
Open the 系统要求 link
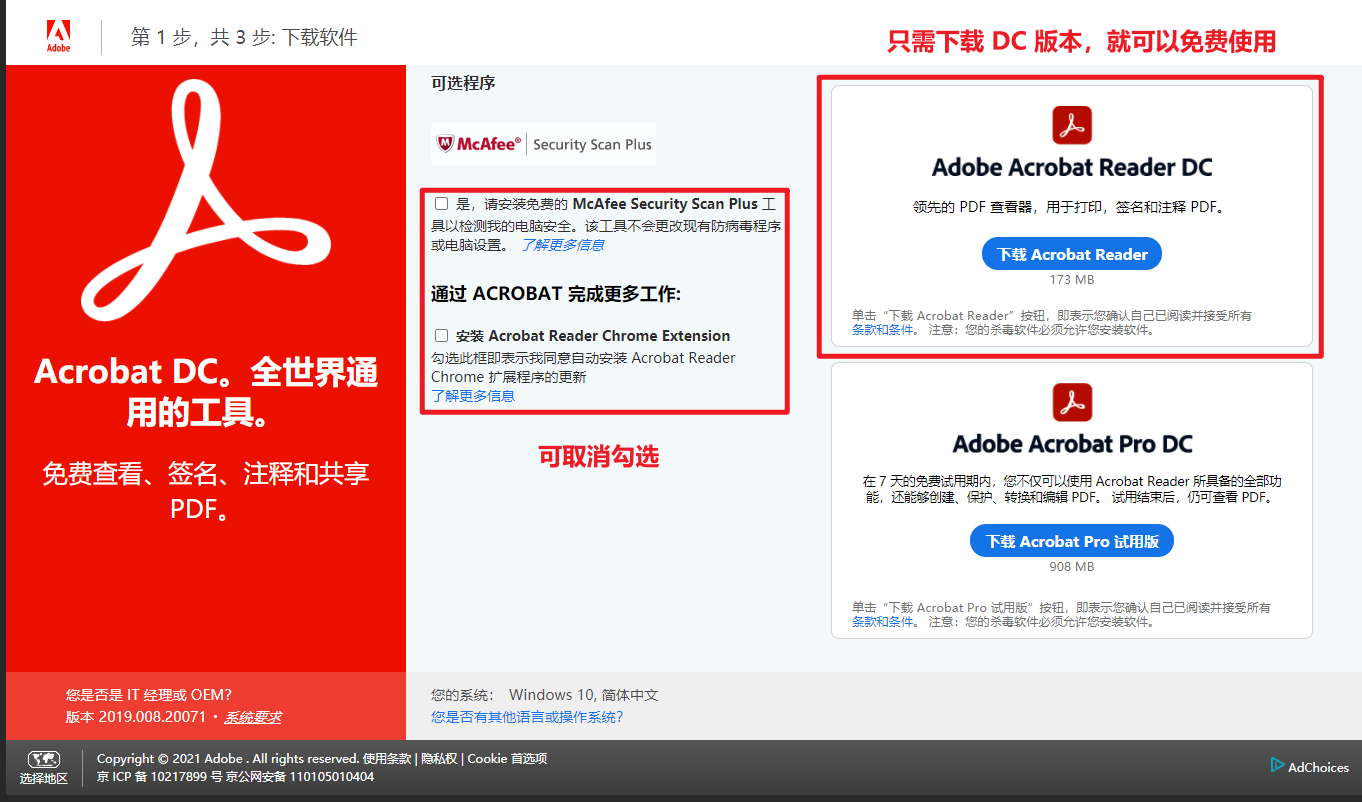coord(252,717)
